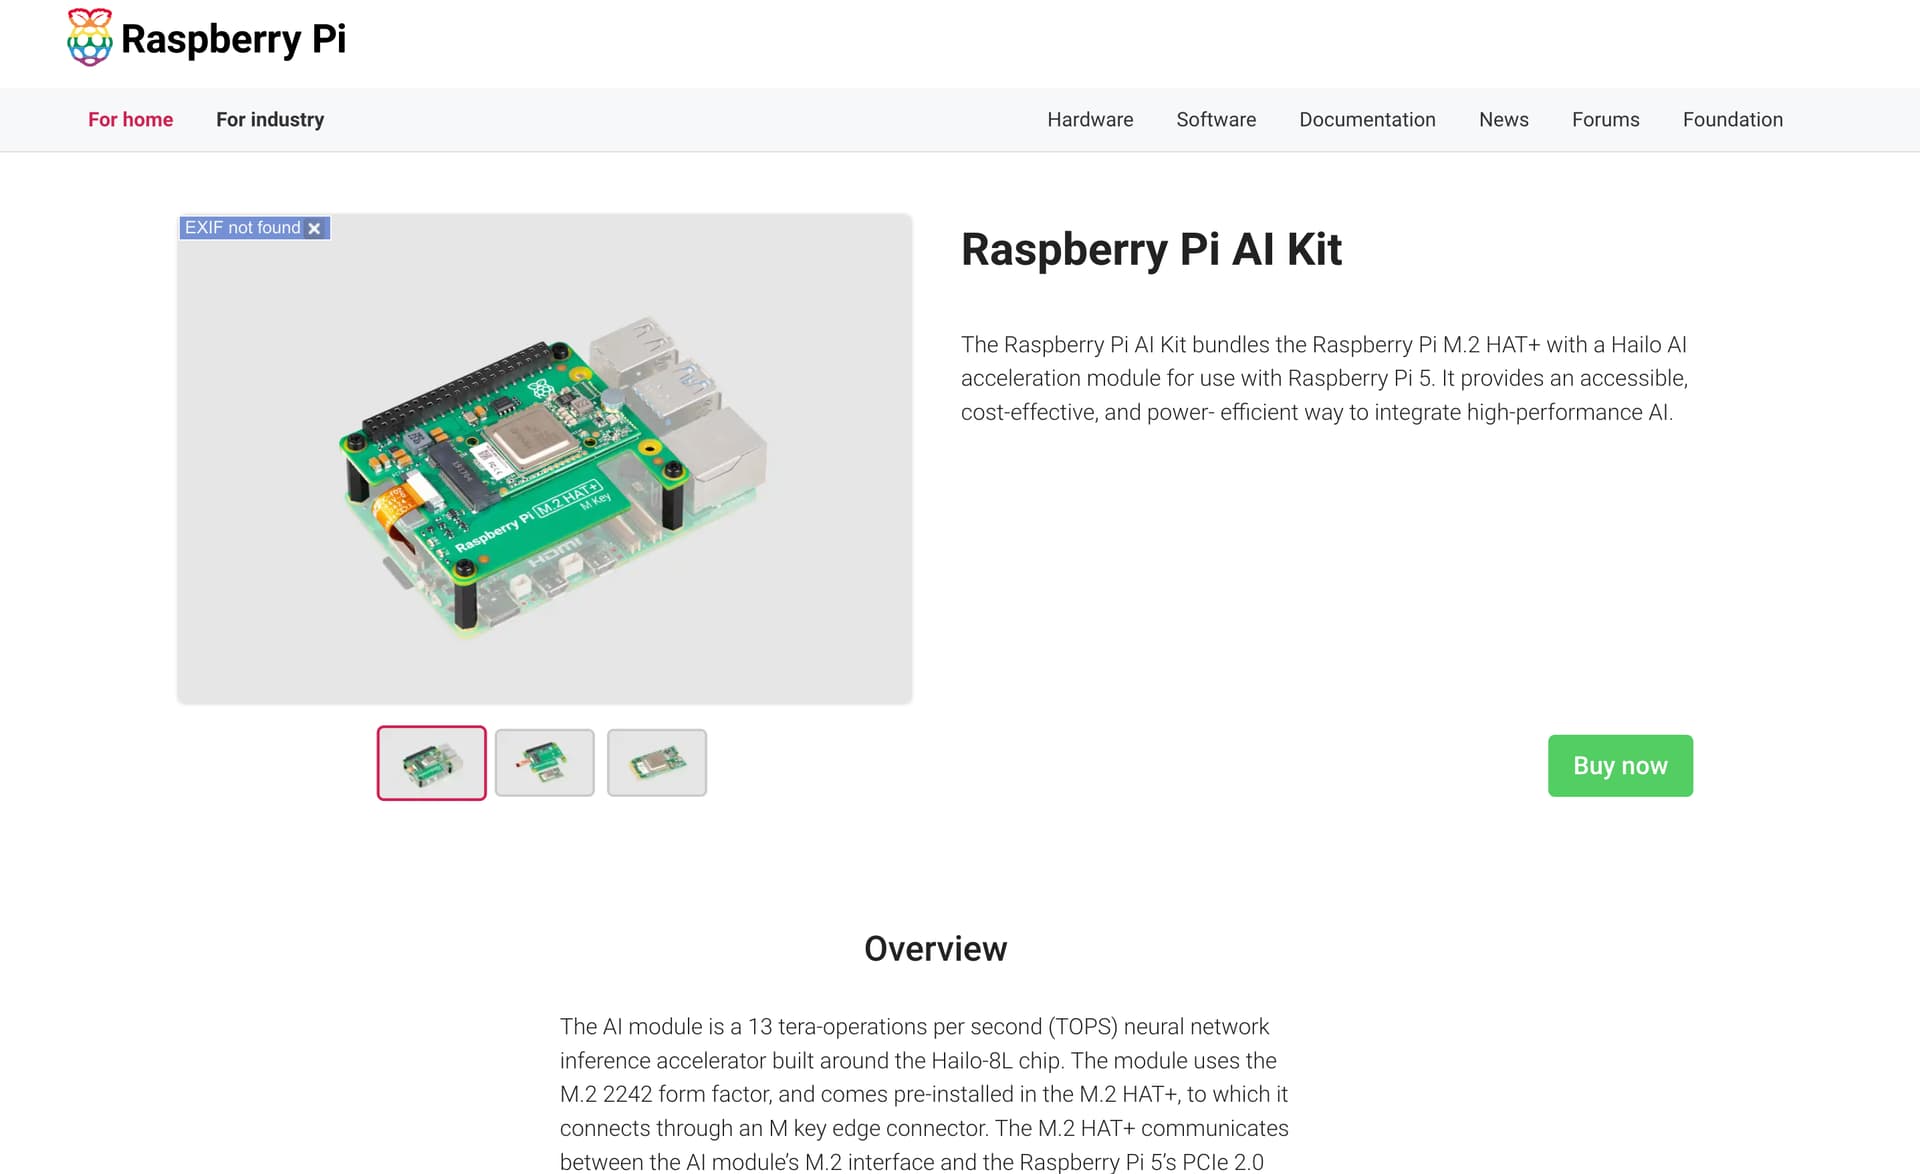Select the third product thumbnail image

(656, 763)
